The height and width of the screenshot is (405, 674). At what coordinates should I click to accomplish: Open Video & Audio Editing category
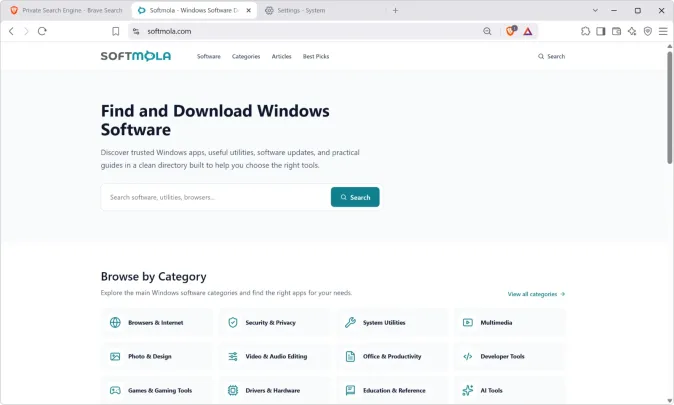click(276, 356)
